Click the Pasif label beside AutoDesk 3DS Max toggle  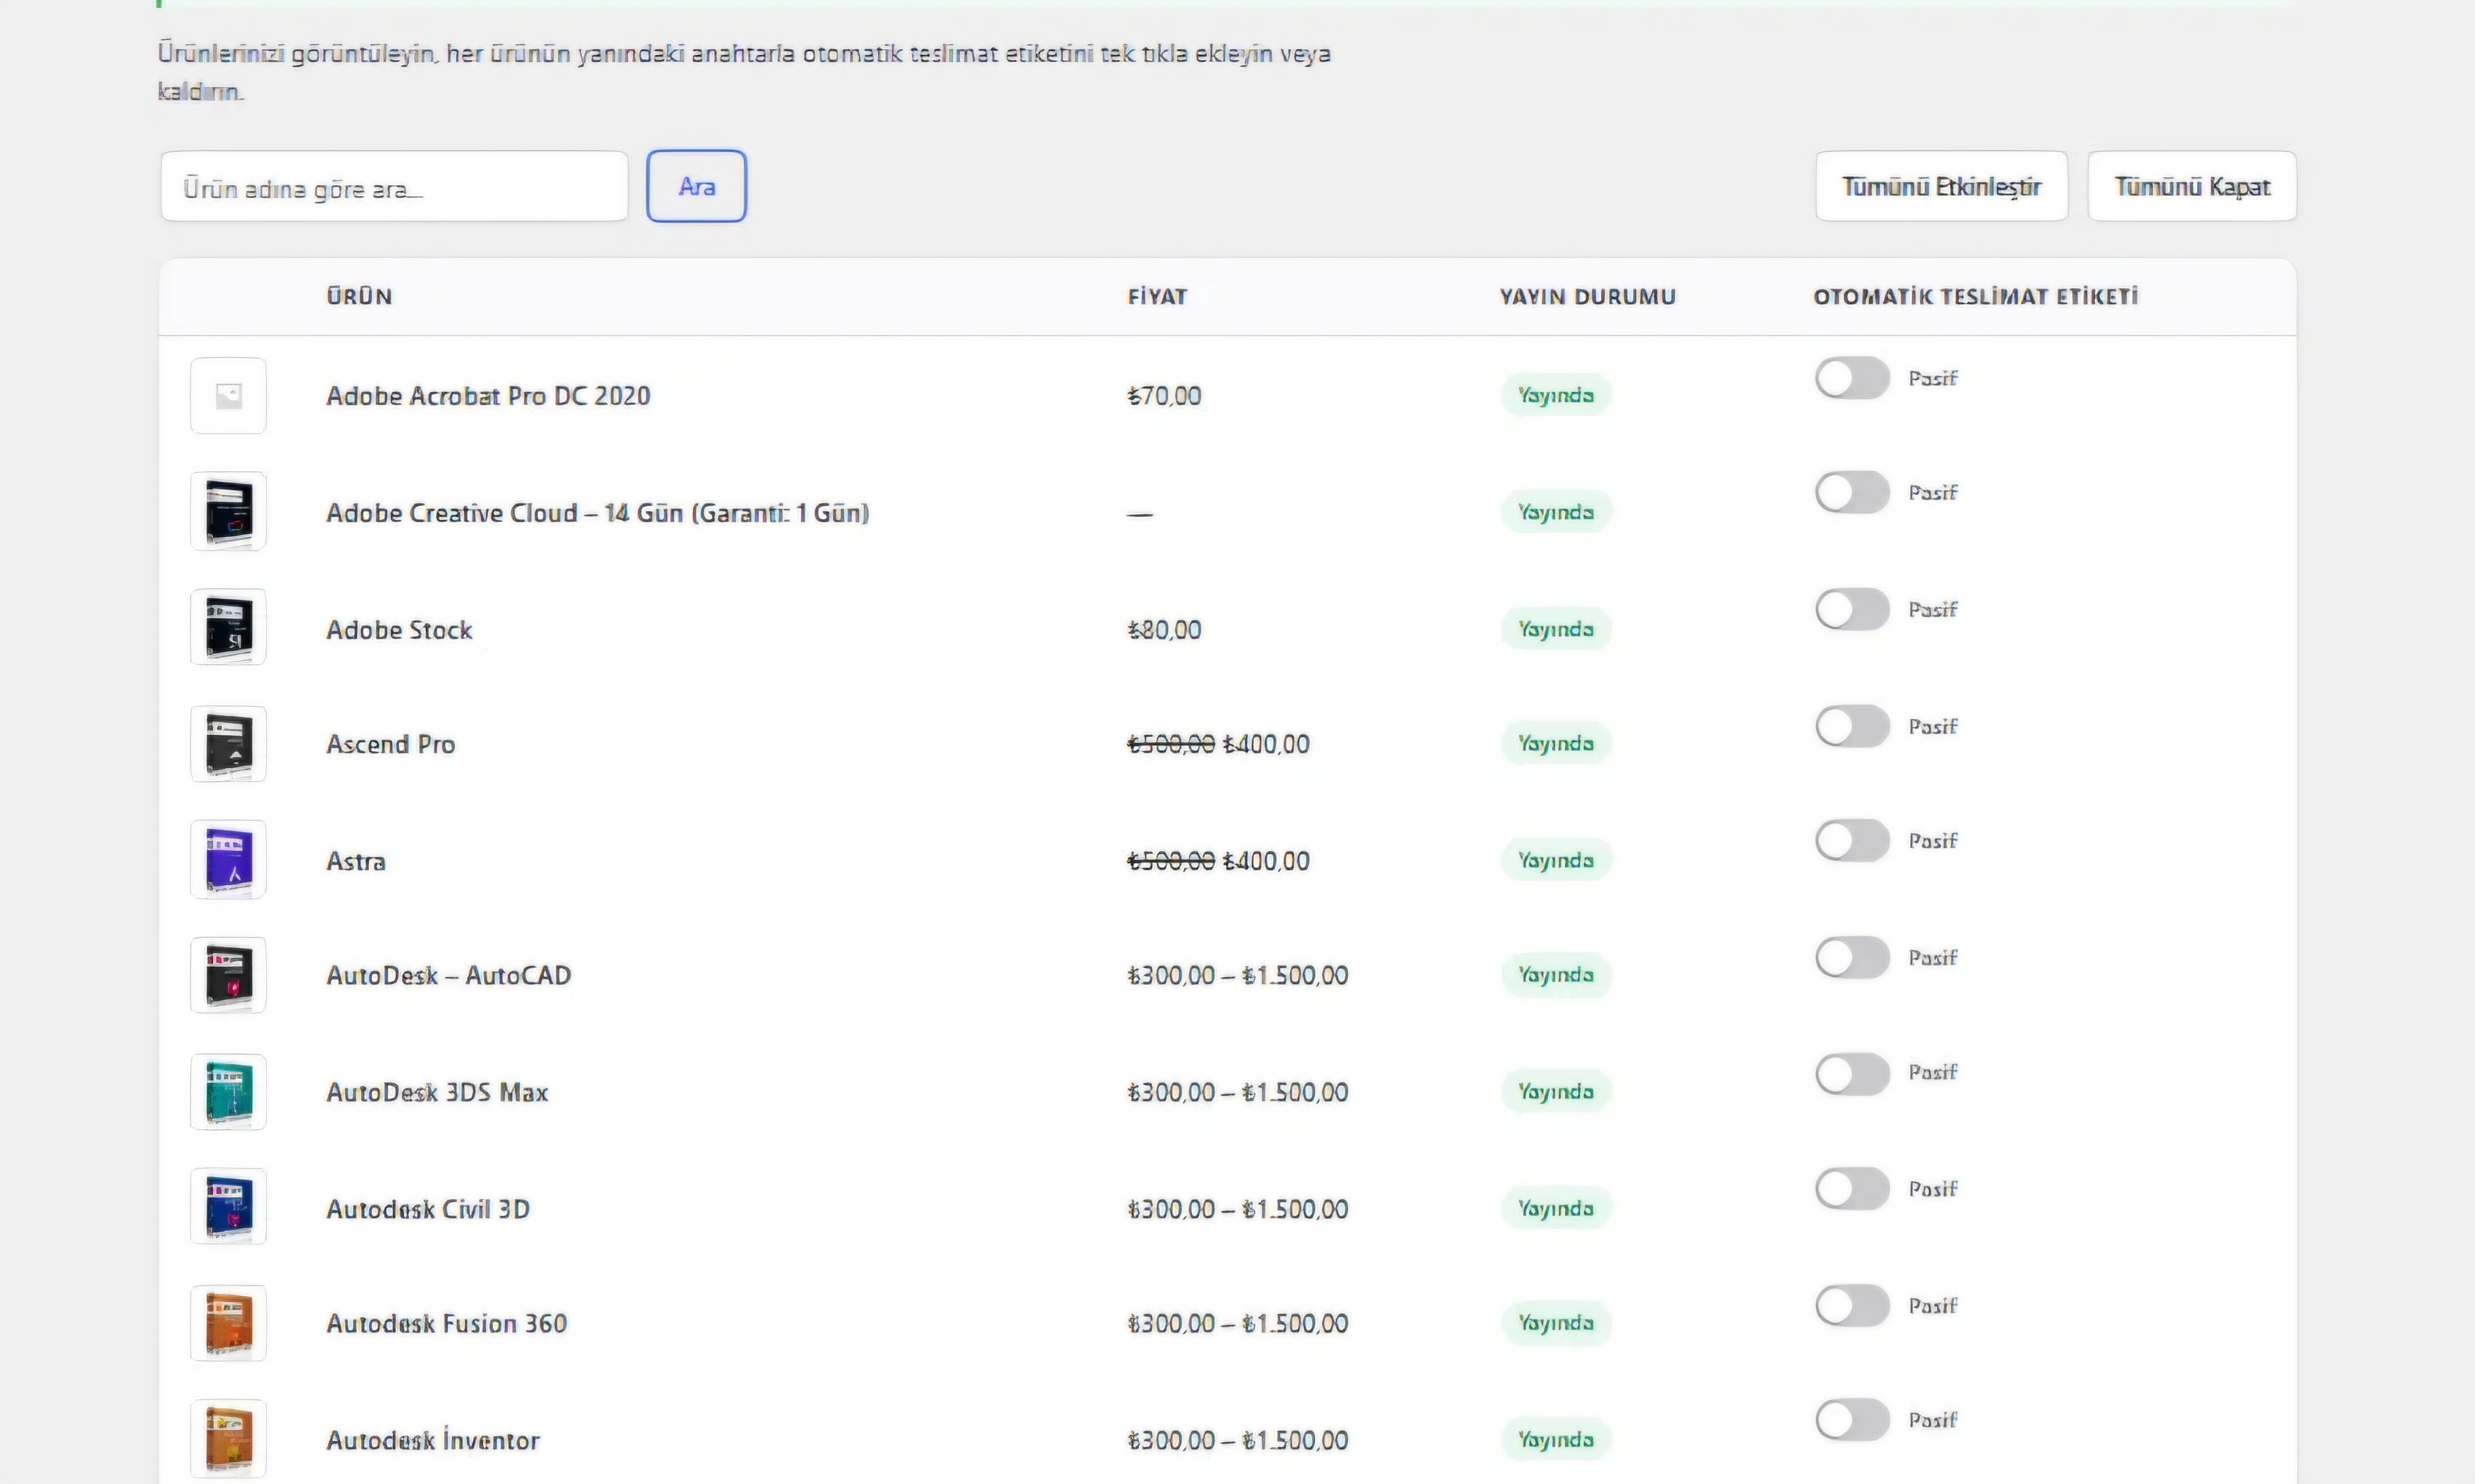1932,1072
